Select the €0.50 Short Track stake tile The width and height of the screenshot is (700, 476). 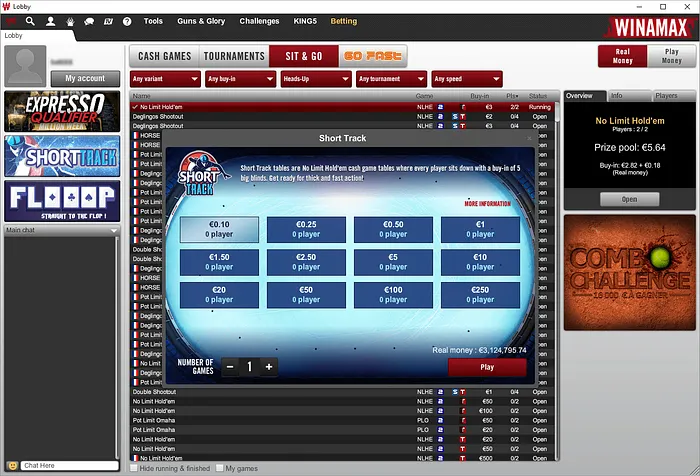click(x=393, y=230)
